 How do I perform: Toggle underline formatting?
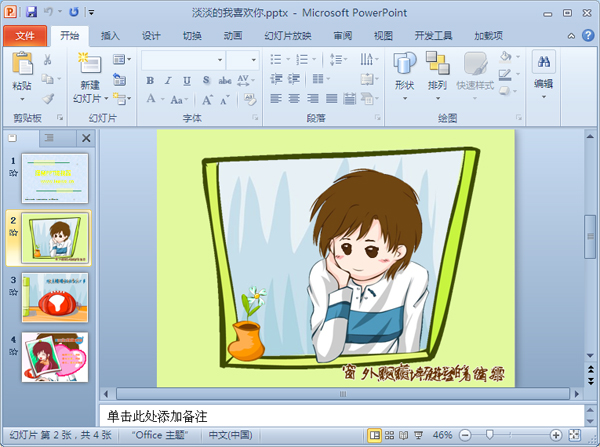click(187, 80)
